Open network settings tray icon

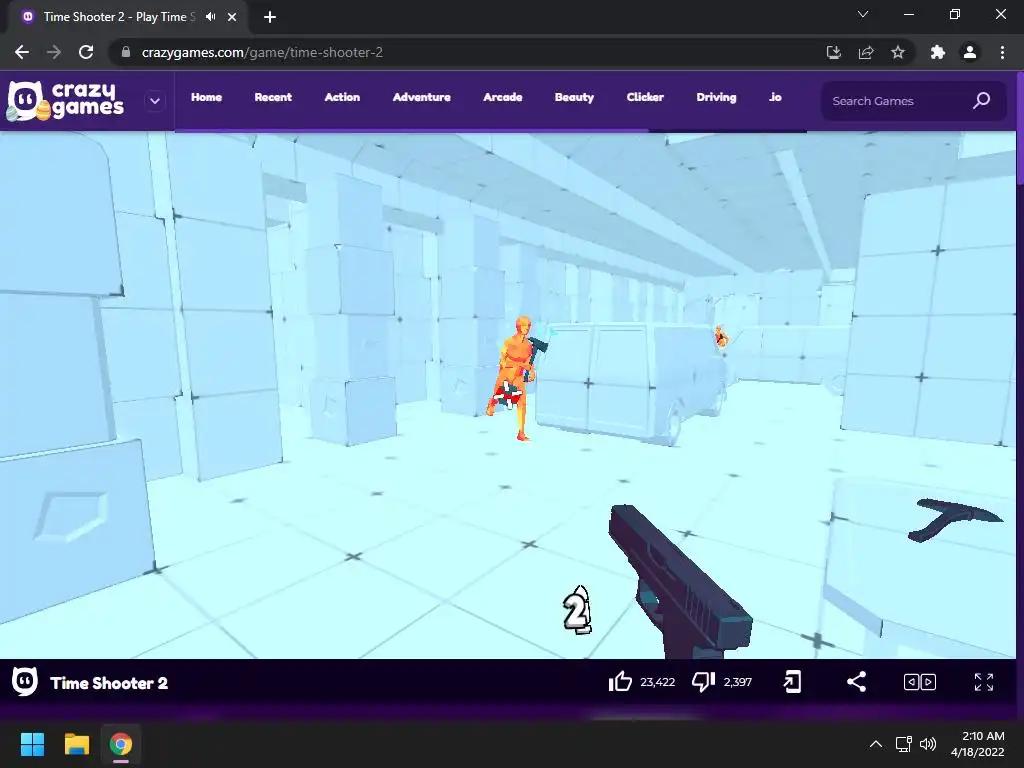[x=904, y=744]
